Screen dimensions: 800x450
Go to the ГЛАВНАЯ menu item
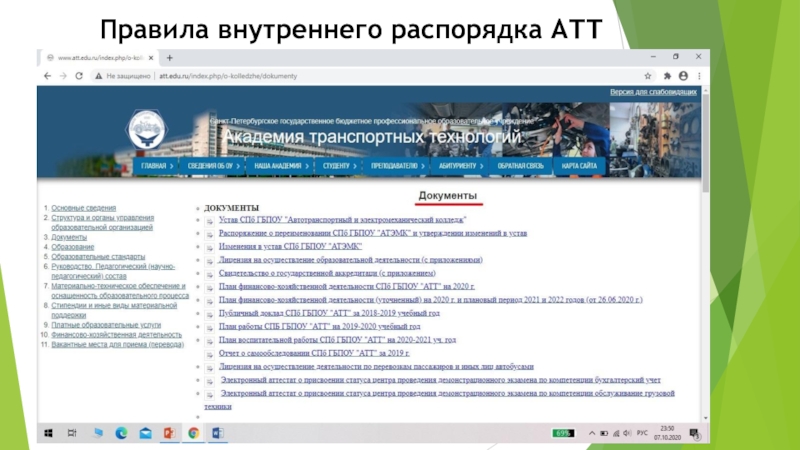pyautogui.click(x=156, y=165)
